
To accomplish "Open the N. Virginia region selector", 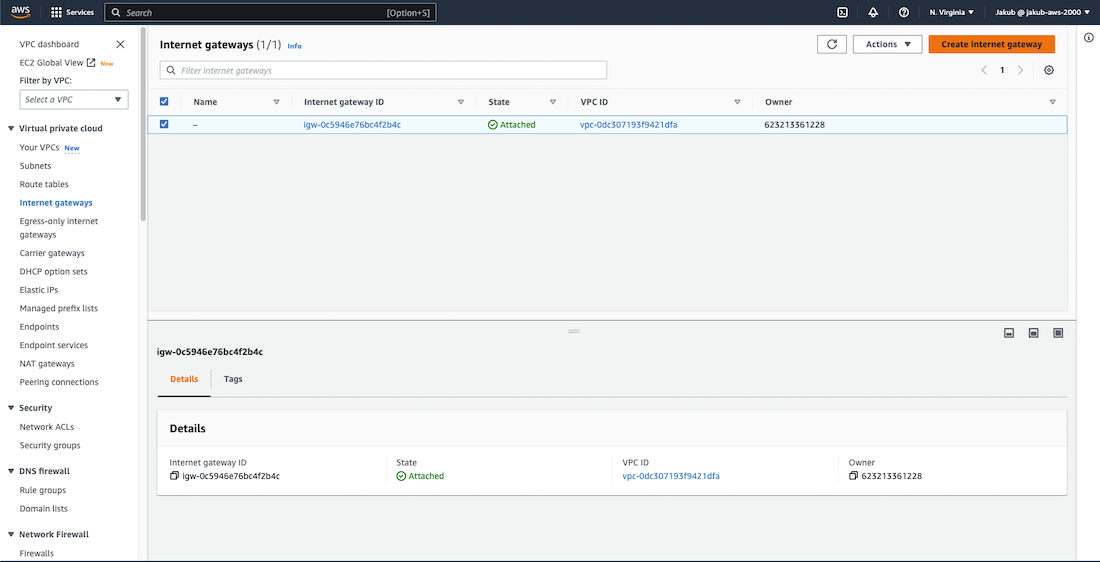I will click(951, 12).
